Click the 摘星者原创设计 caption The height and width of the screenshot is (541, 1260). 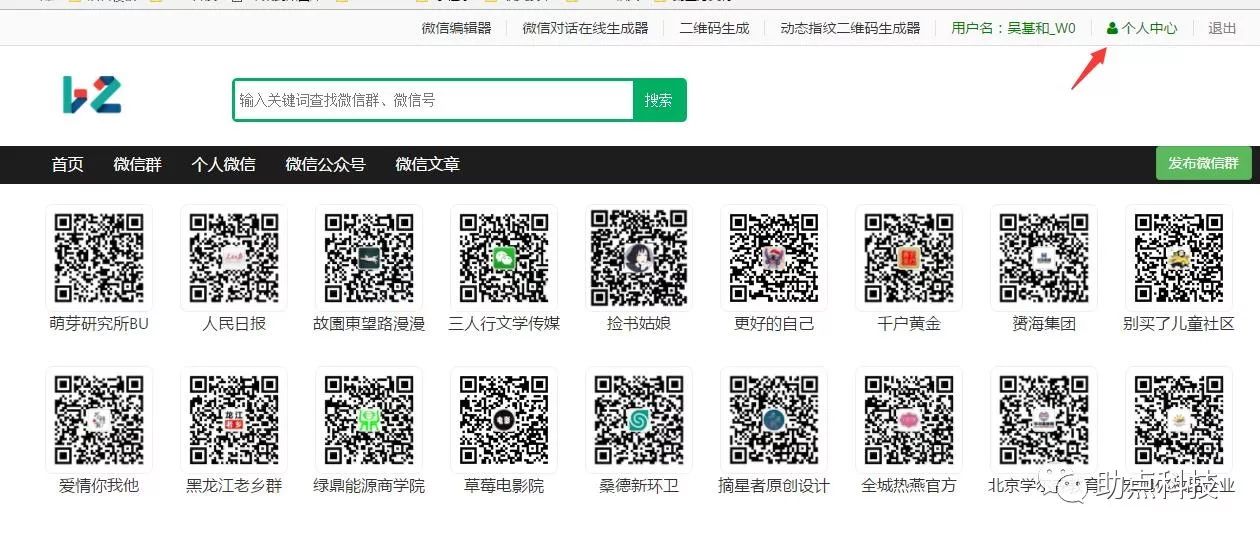coord(774,486)
